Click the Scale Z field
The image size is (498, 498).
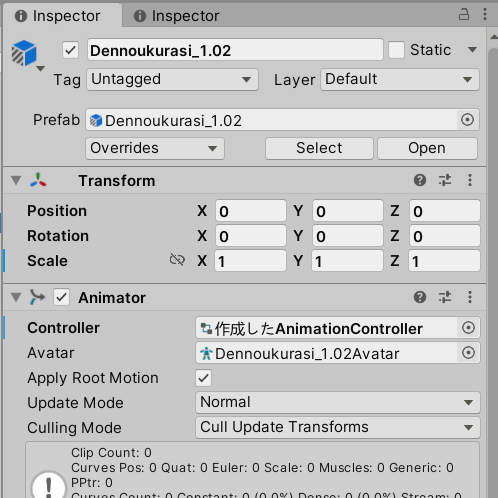pyautogui.click(x=445, y=261)
